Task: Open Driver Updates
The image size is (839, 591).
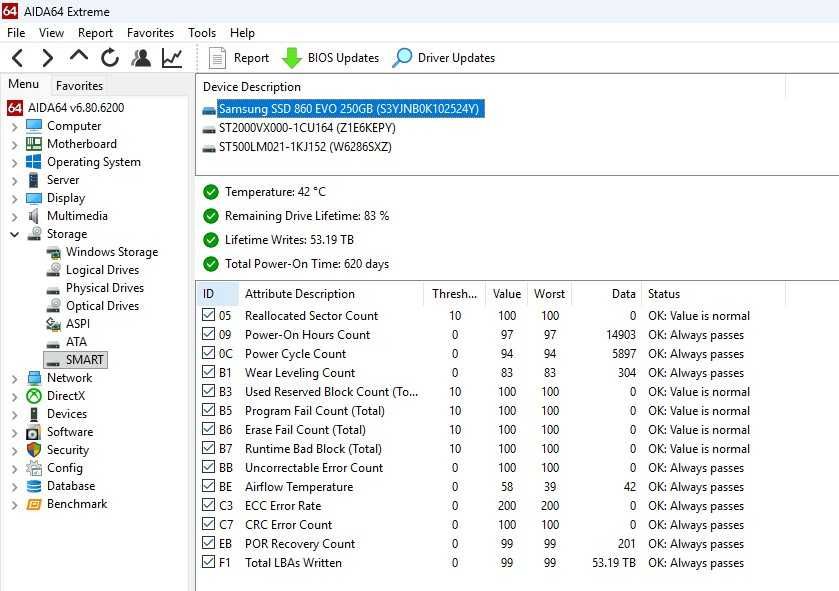Action: (444, 58)
